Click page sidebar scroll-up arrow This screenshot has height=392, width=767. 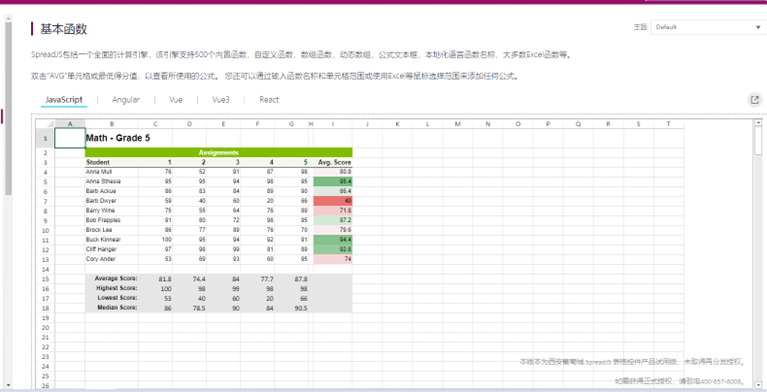pos(8,18)
